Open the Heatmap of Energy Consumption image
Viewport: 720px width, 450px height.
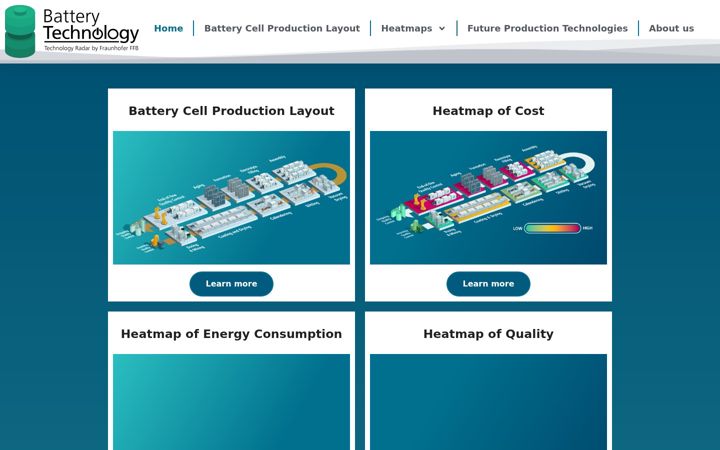231,402
